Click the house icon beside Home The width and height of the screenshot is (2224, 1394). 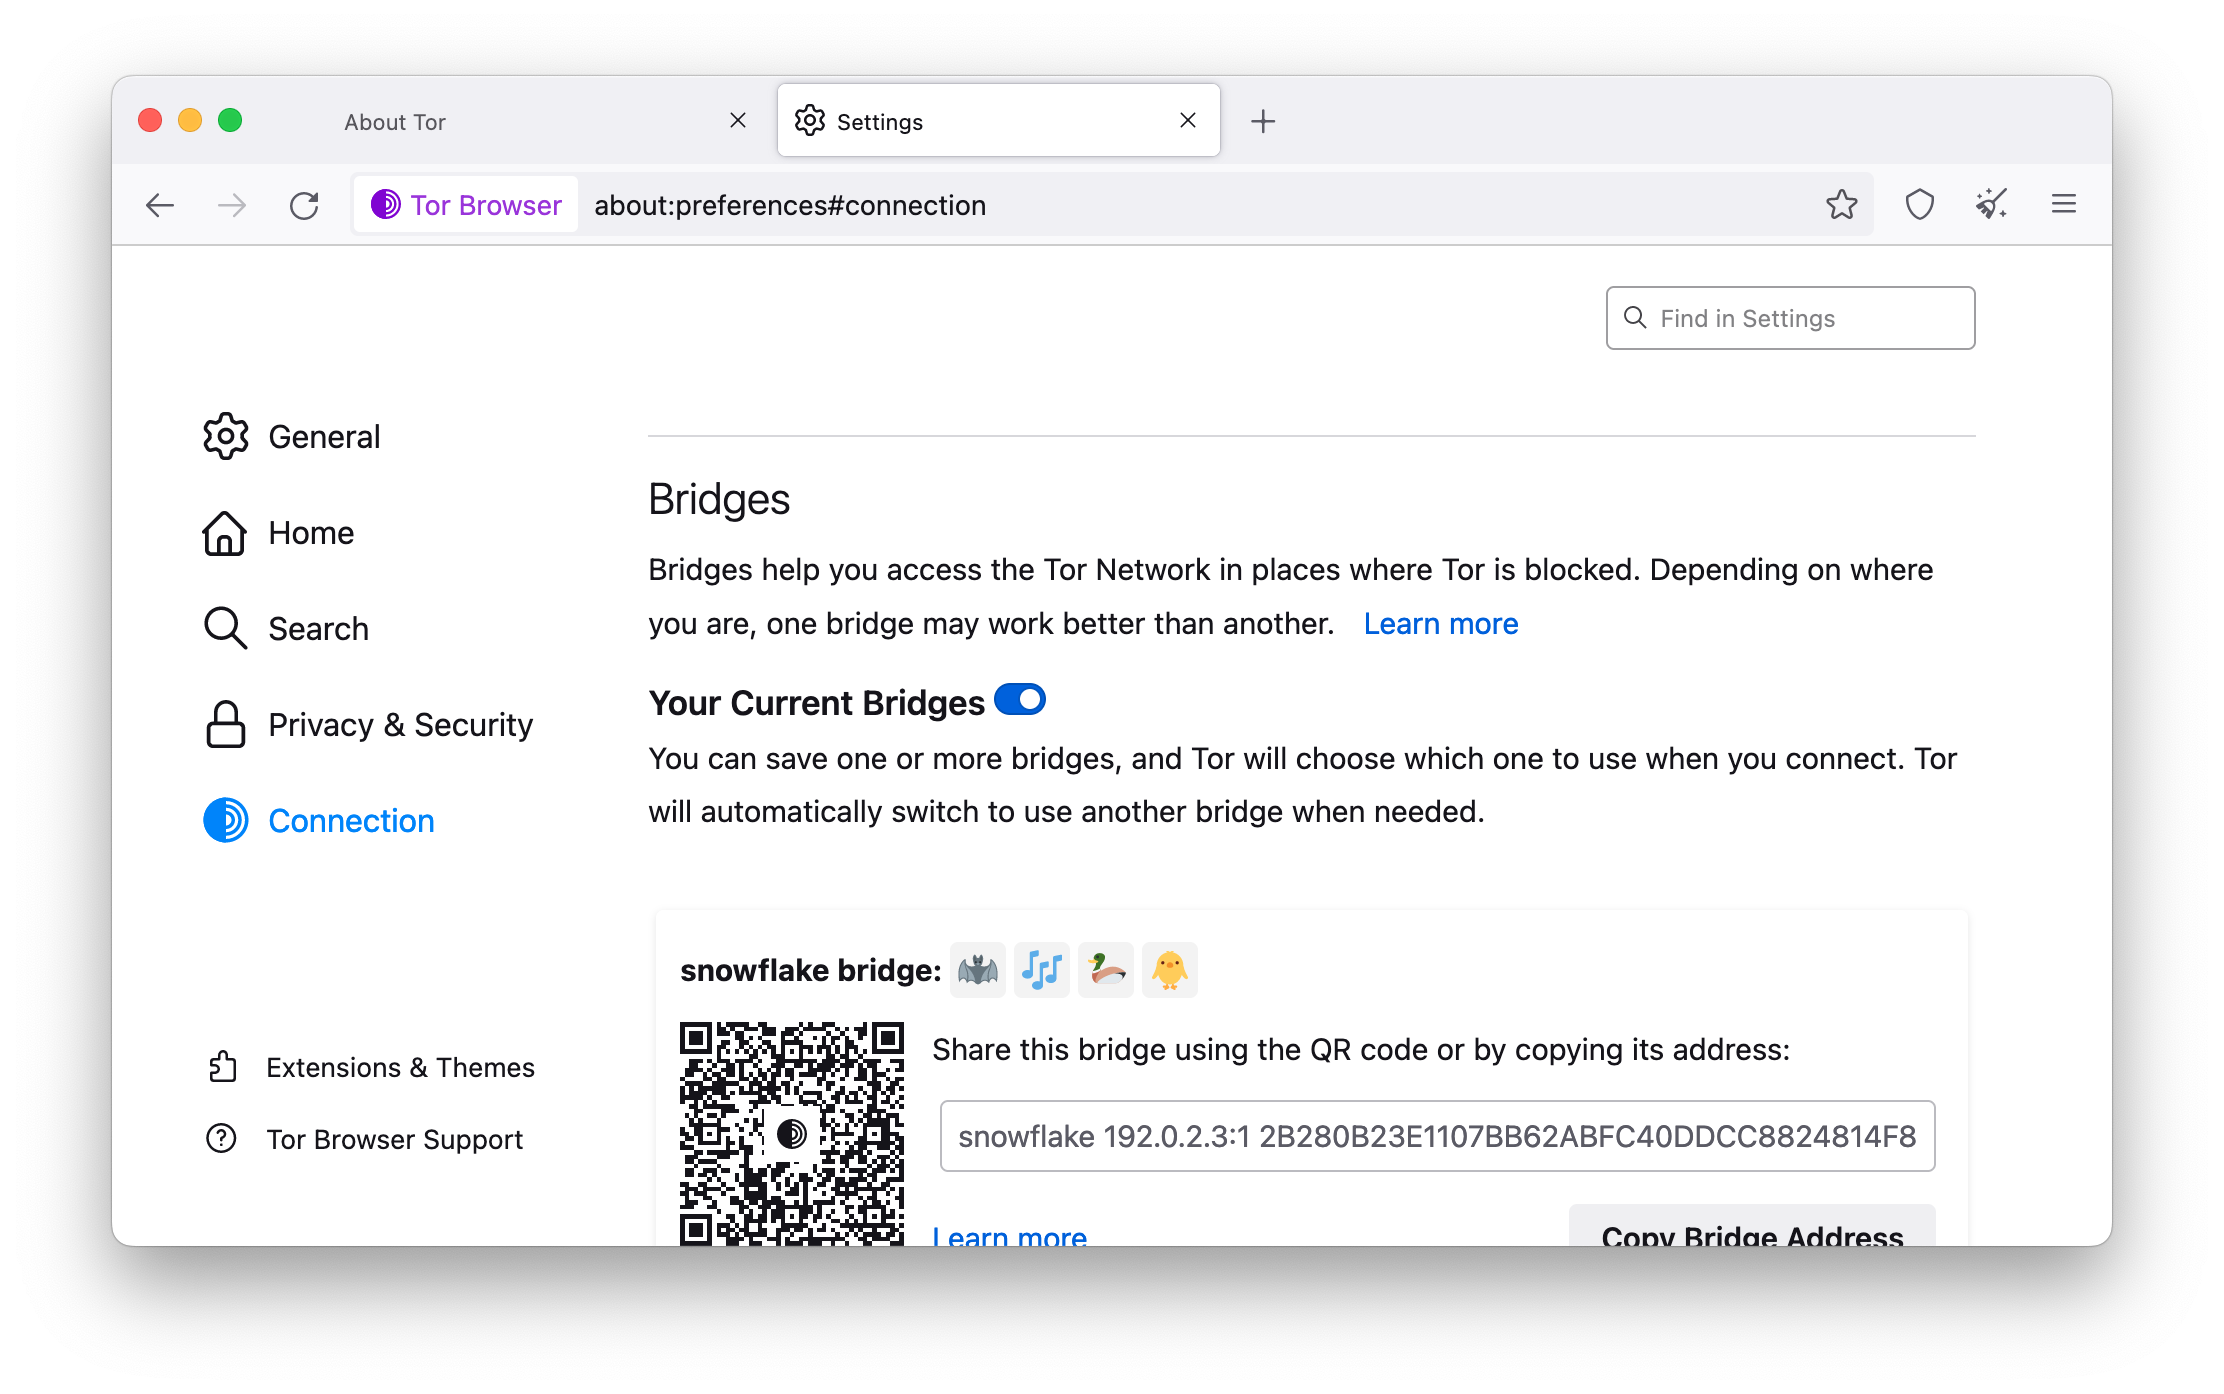pyautogui.click(x=225, y=533)
